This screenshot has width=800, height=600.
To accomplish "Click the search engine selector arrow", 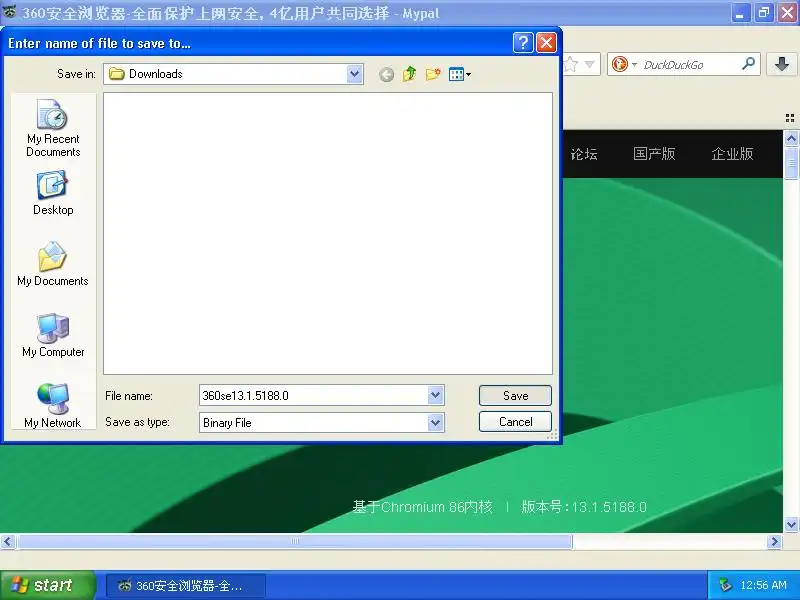I will (635, 65).
